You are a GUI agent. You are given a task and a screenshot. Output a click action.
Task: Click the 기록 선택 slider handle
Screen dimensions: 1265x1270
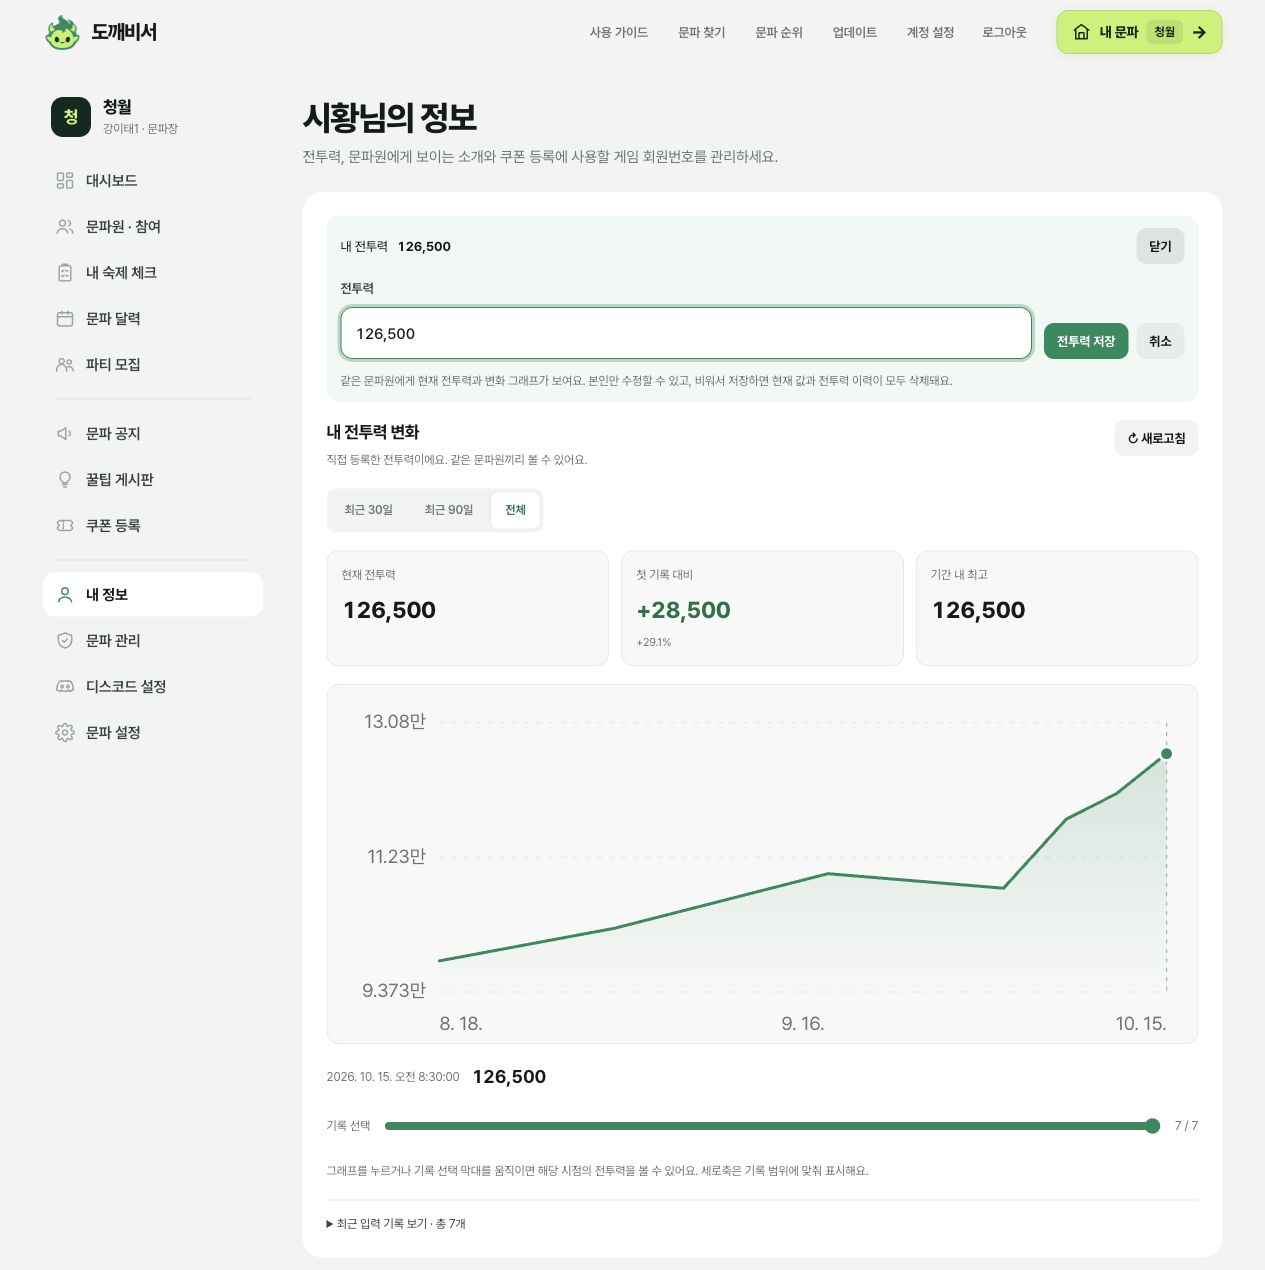1152,1126
